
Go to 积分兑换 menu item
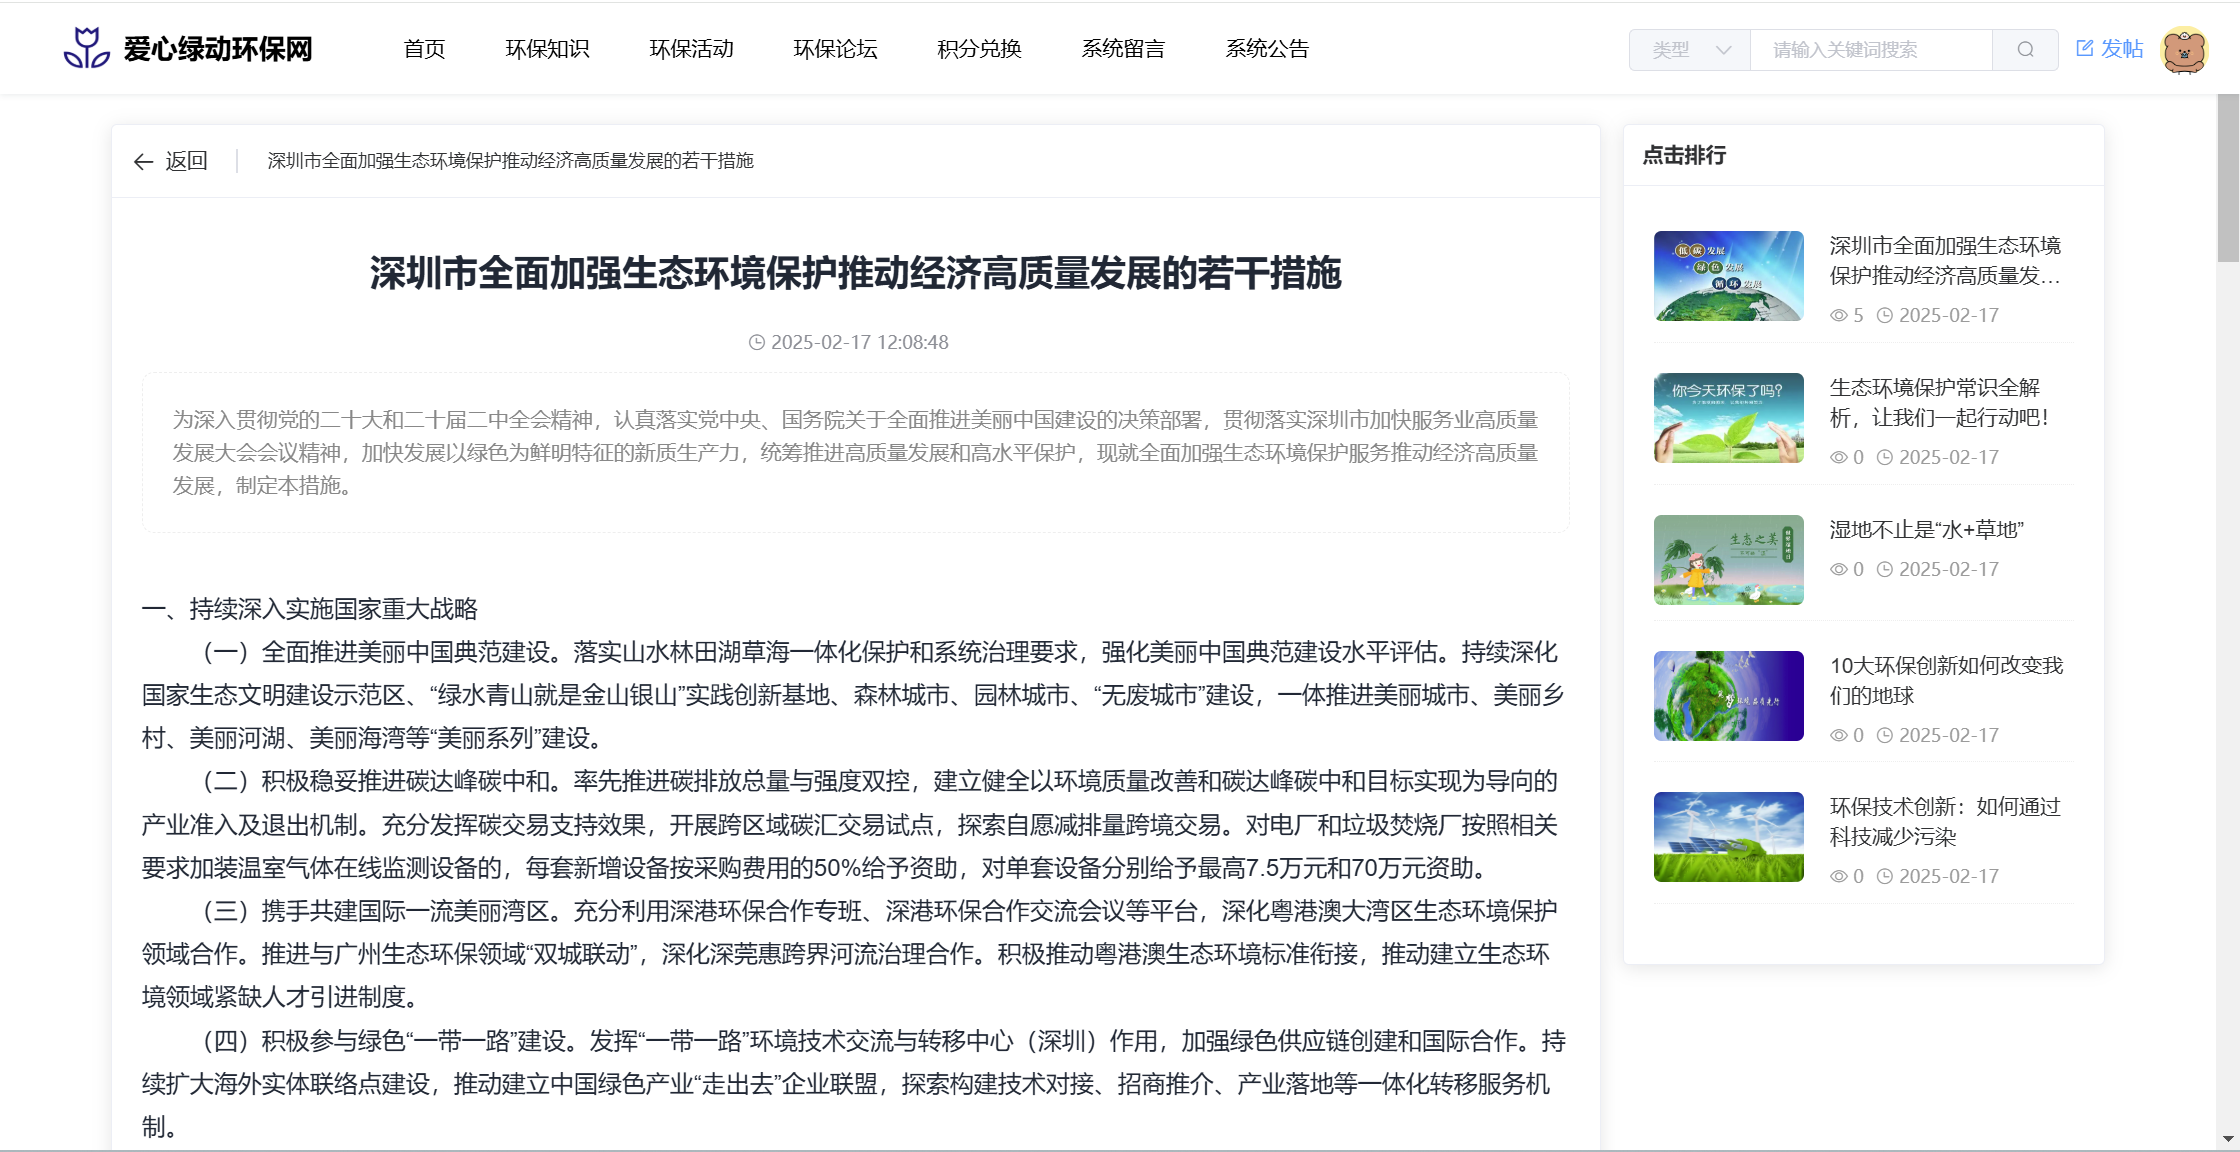point(979,49)
